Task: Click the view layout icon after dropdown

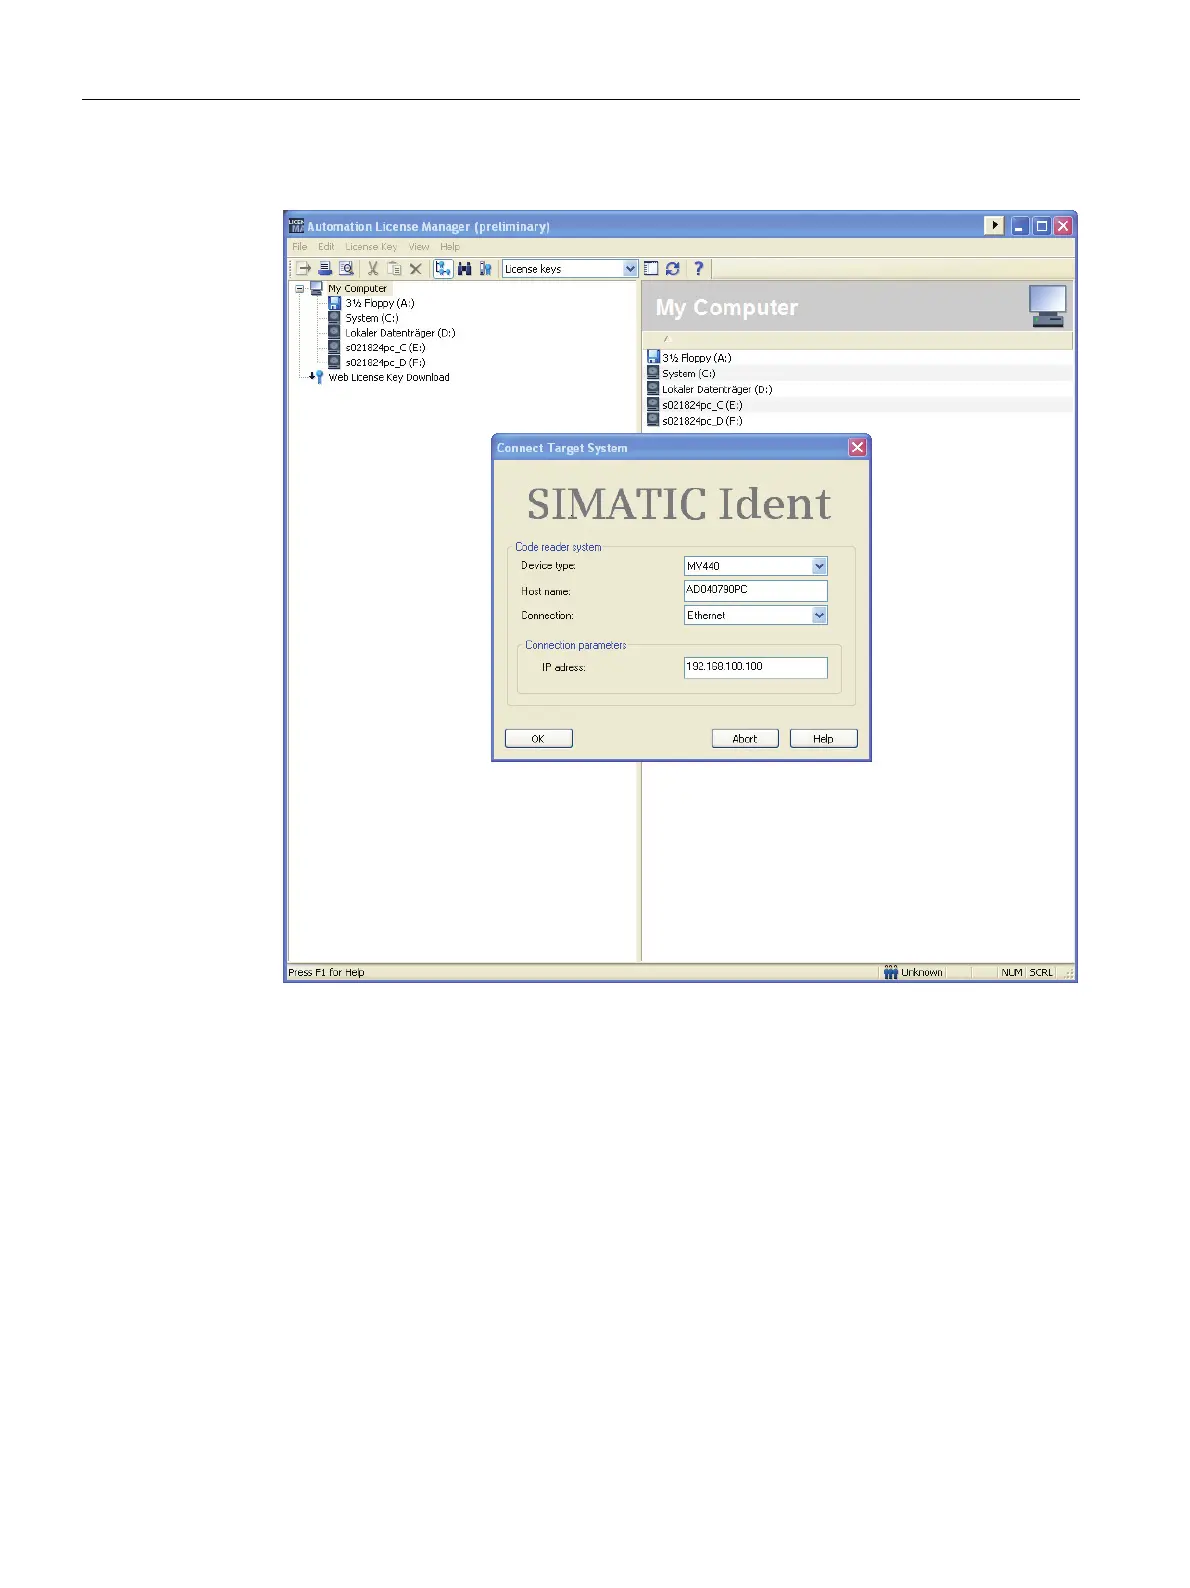Action: point(651,269)
